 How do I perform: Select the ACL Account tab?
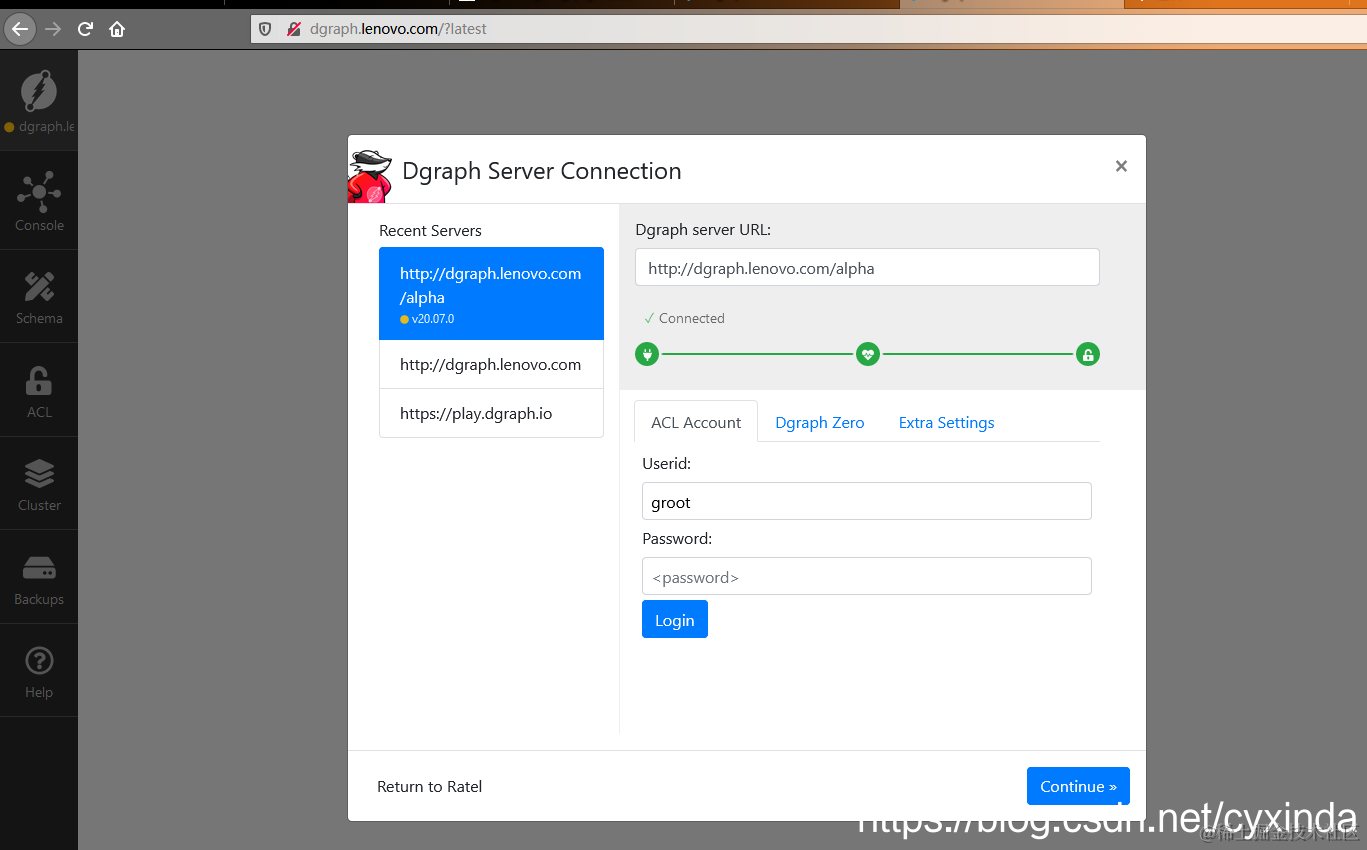coord(696,422)
